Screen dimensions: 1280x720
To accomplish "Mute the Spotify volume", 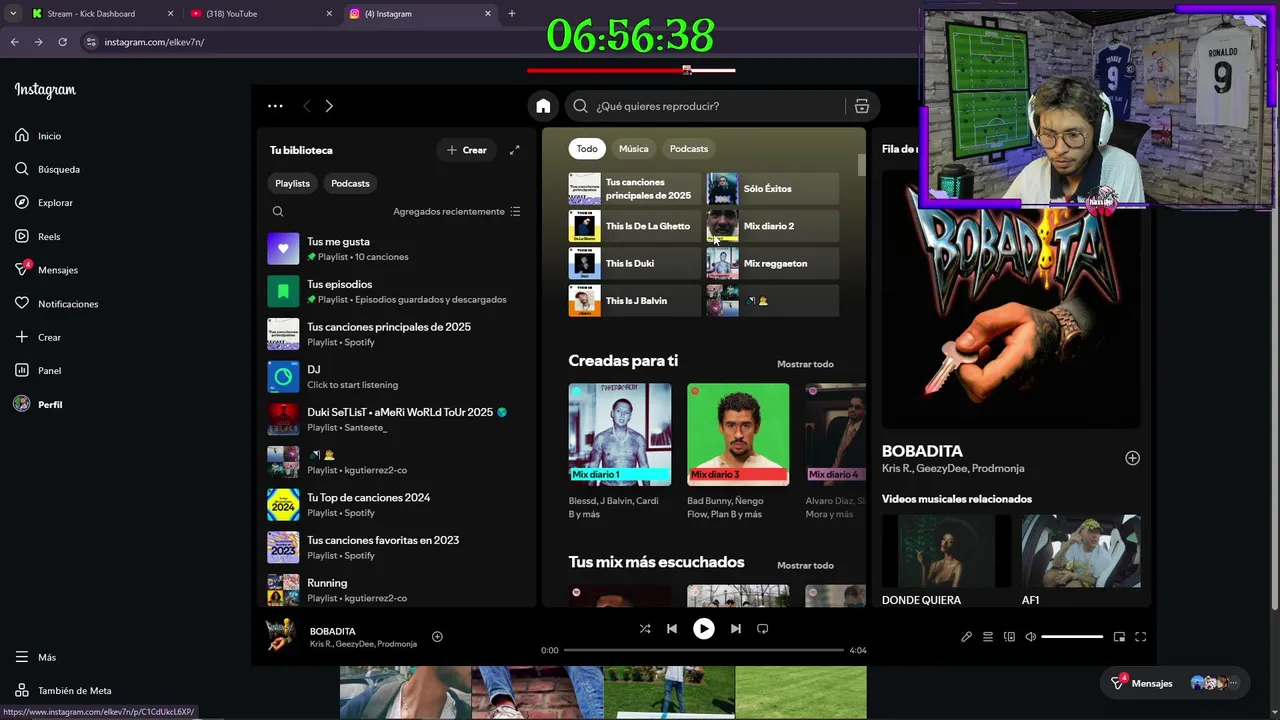I will coord(1031,637).
